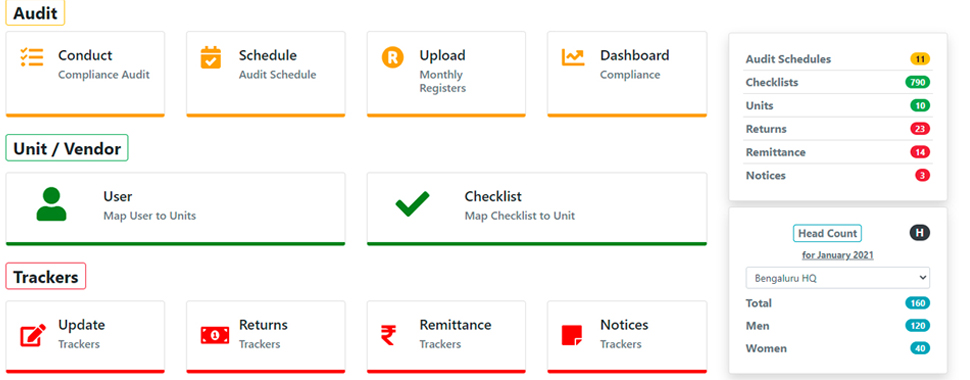Click the Compliance Dashboard chart icon
Image resolution: width=970 pixels, height=380 pixels.
[x=573, y=57]
